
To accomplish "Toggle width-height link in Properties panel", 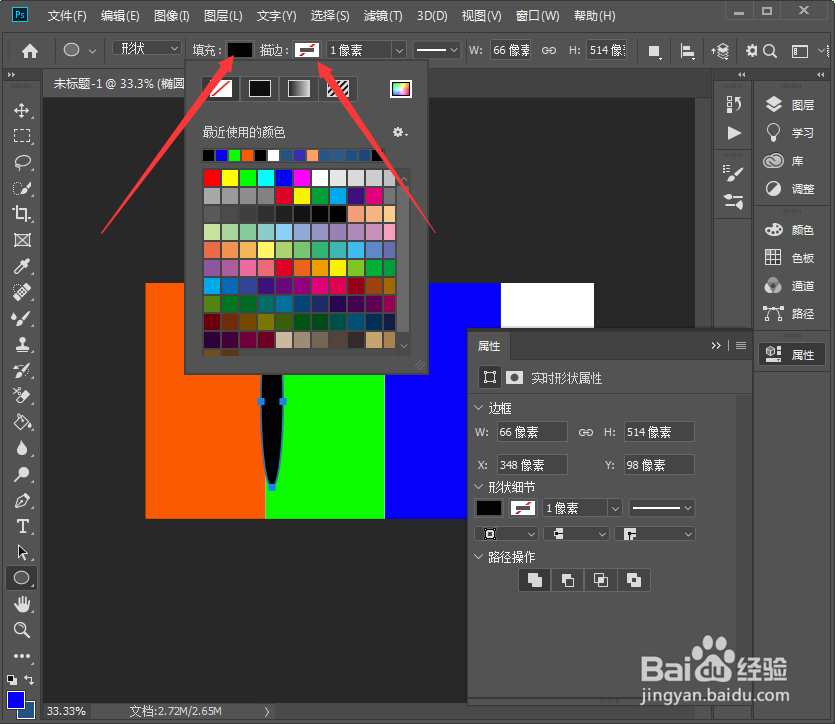I will pyautogui.click(x=585, y=432).
